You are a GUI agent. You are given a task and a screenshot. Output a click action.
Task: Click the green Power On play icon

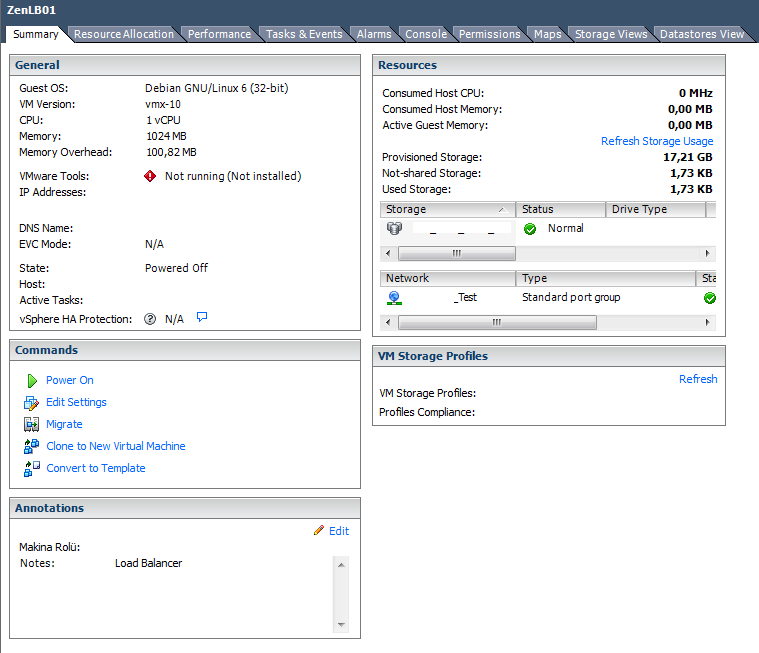coord(32,381)
